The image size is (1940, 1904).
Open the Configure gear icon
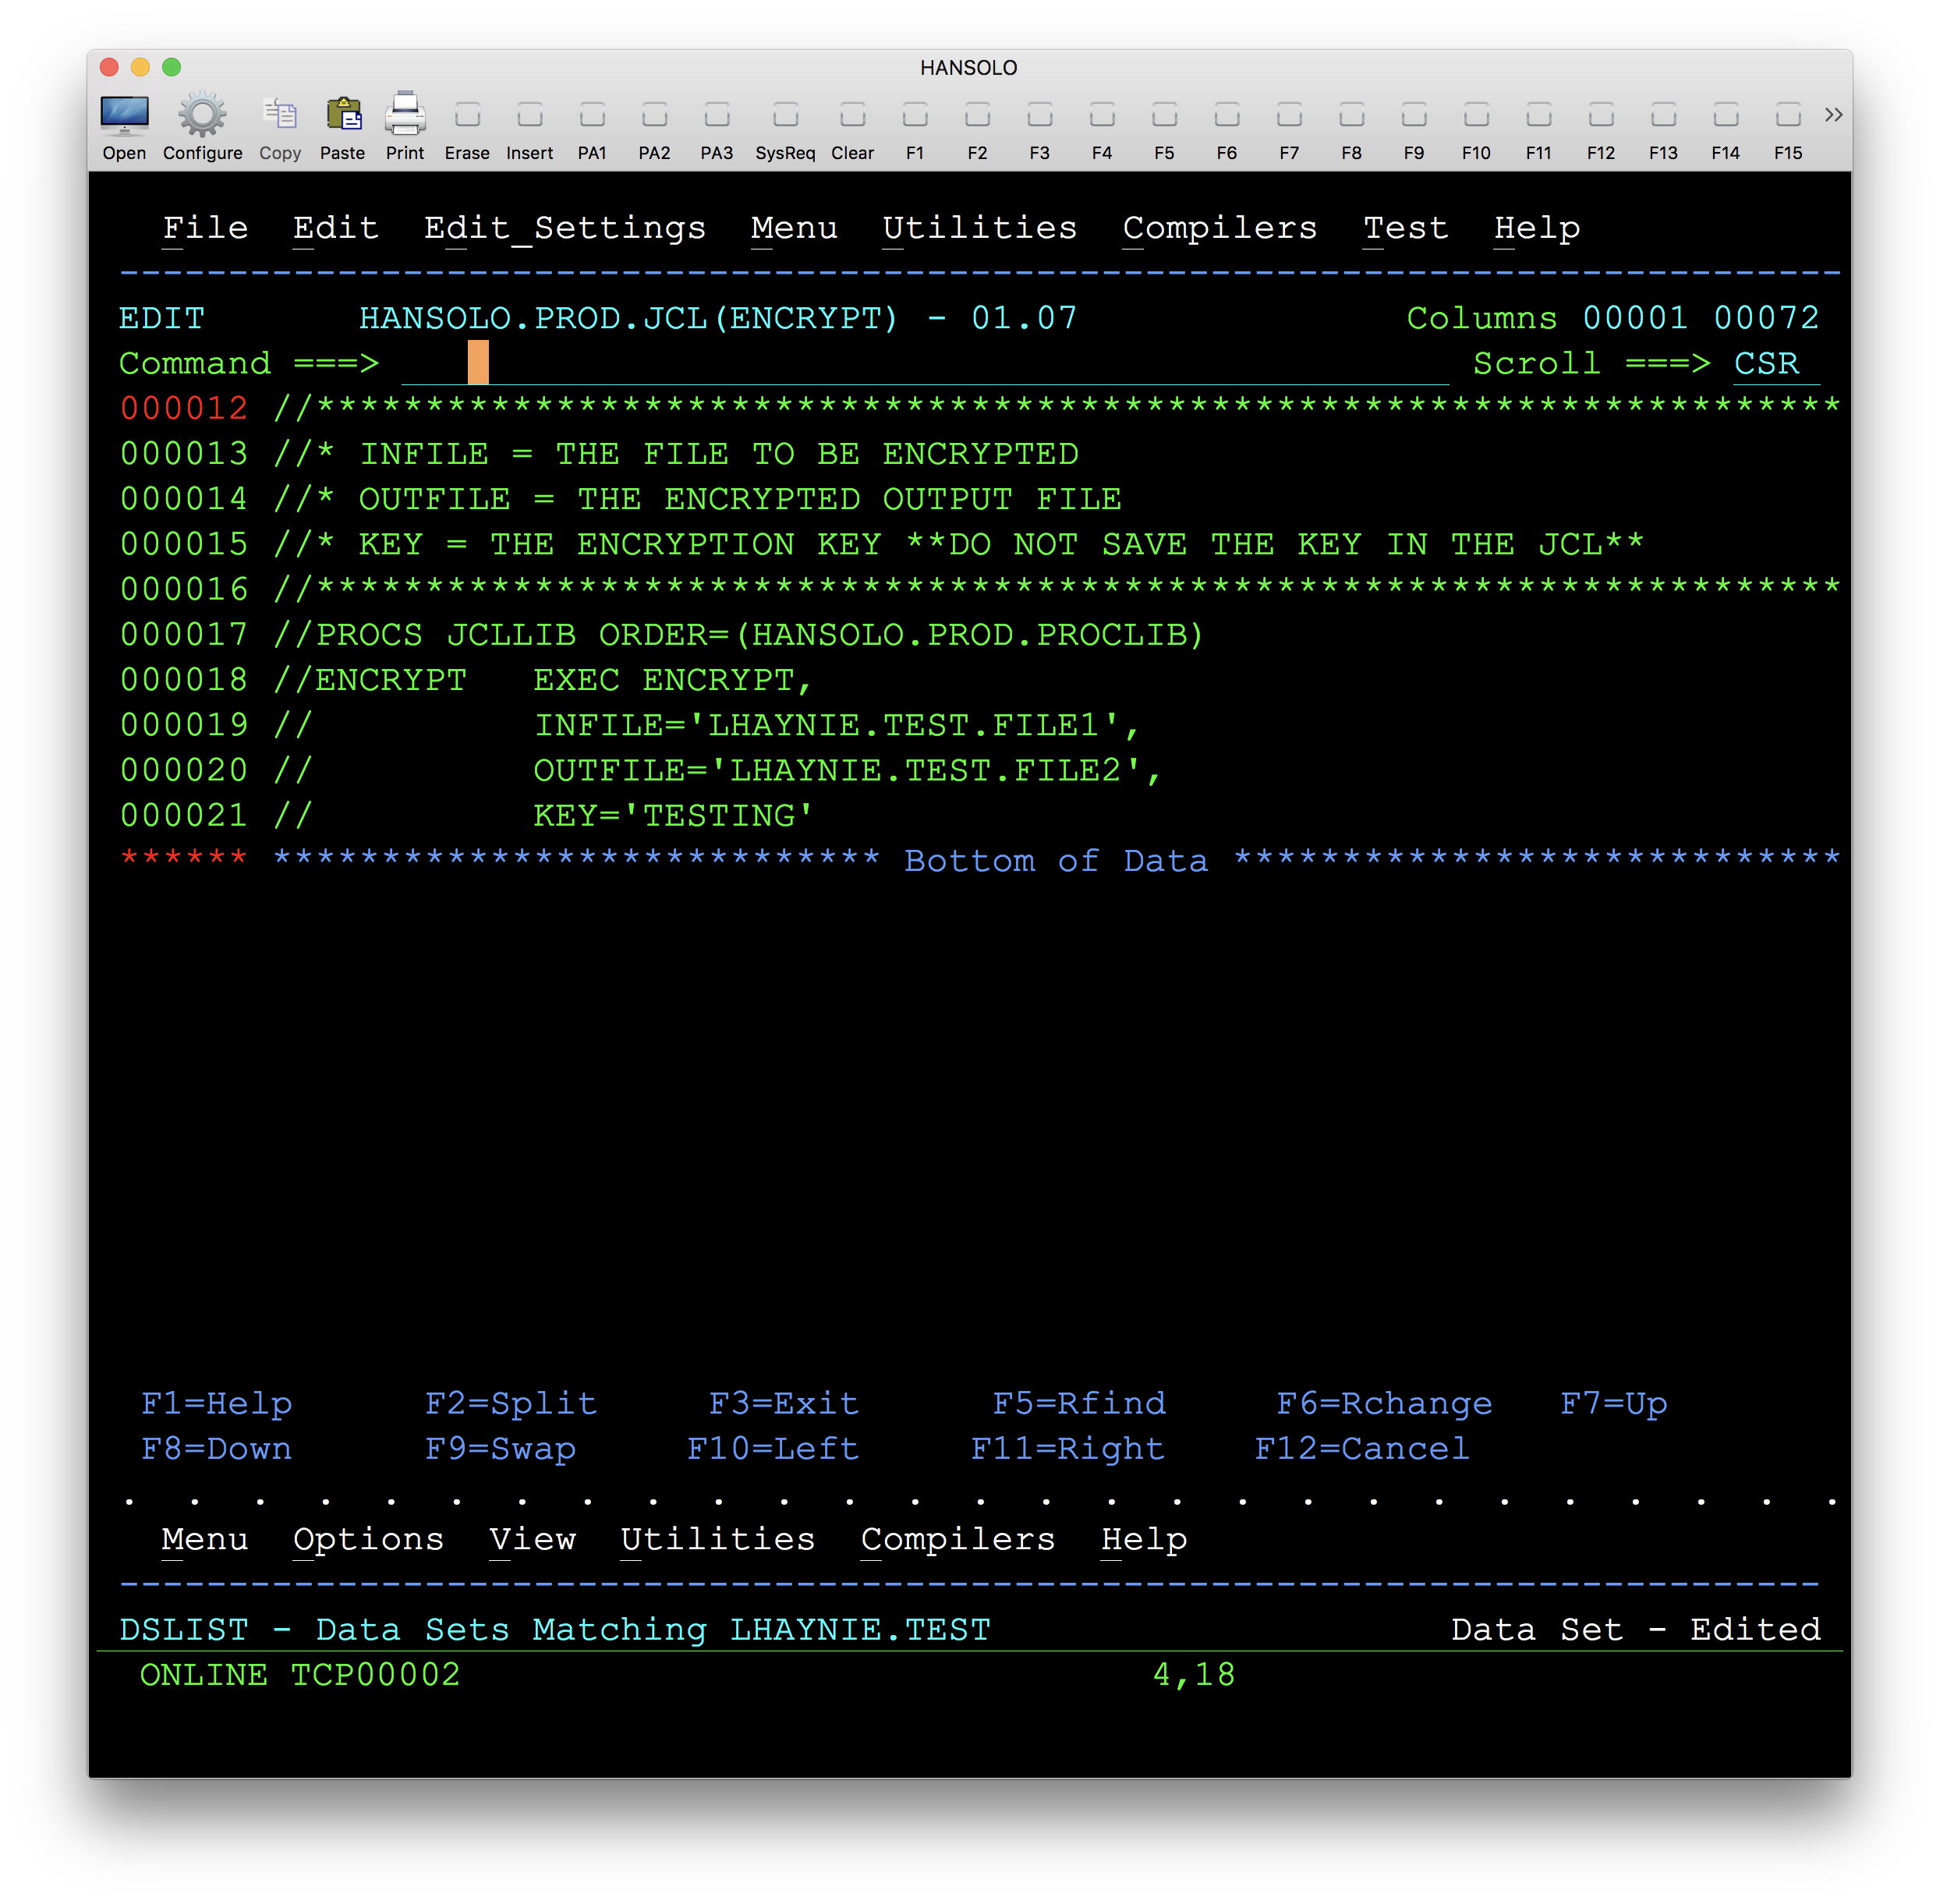(x=202, y=117)
